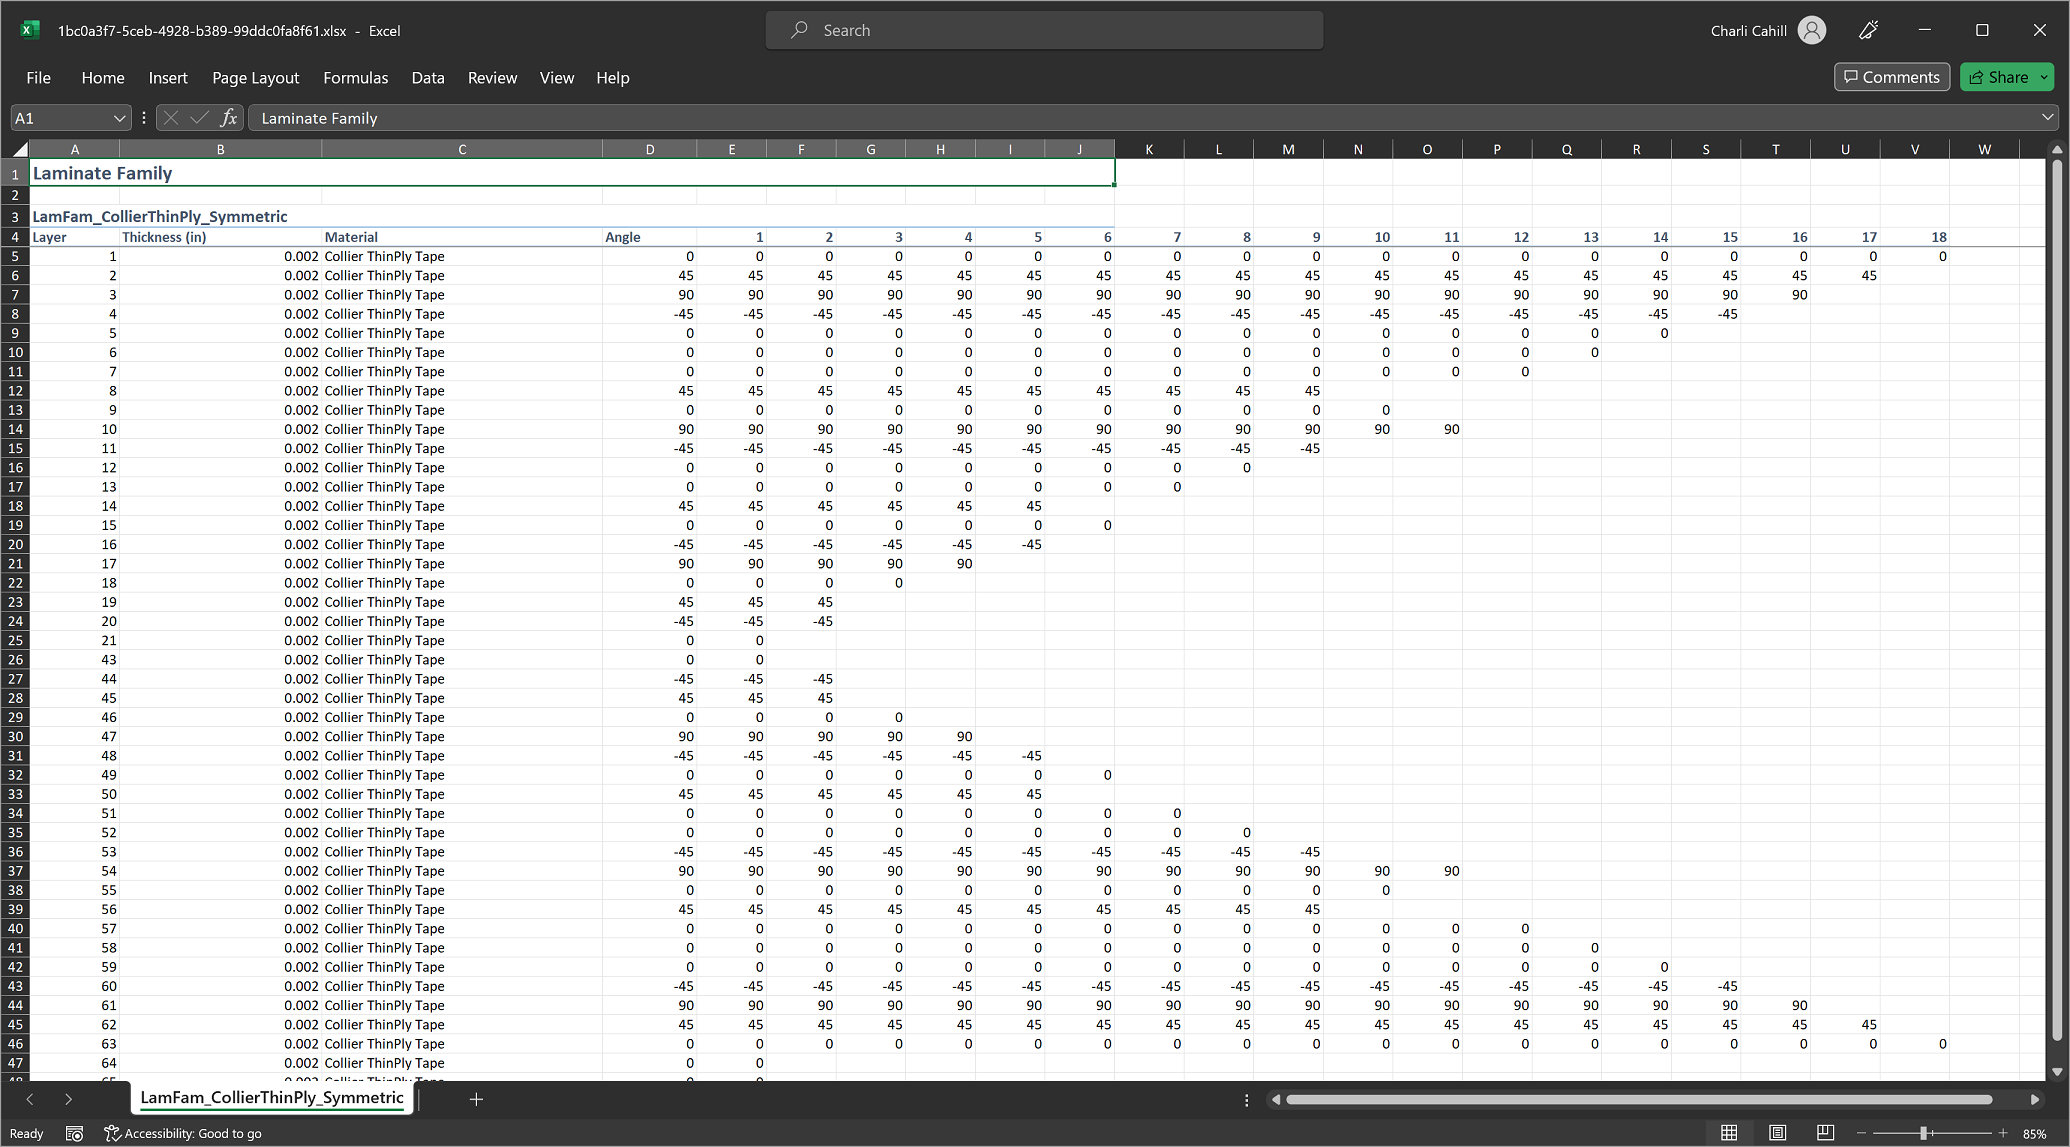Switch to the Insert tab
2070x1147 pixels.
168,77
